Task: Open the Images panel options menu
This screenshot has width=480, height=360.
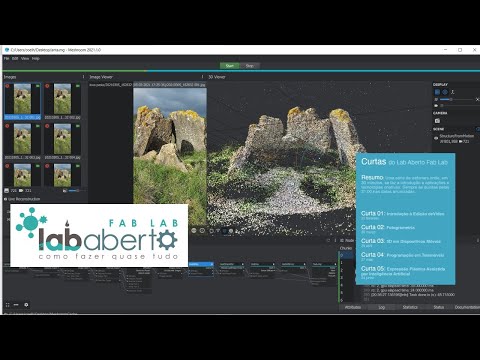Action: click(83, 77)
